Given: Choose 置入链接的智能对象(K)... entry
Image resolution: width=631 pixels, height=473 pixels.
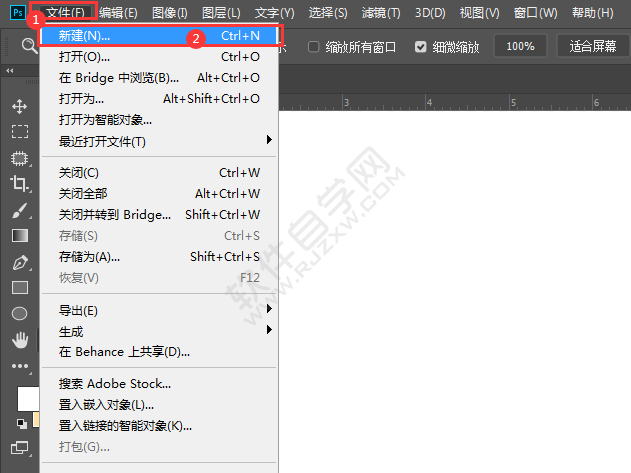Looking at the screenshot, I should tap(159, 425).
